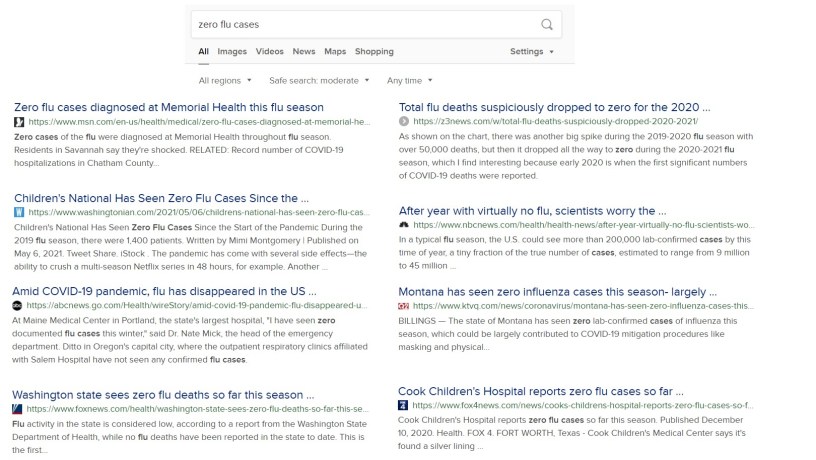The image size is (816, 460).
Task: Click the Washingtonian favicon icon
Action: coord(19,212)
